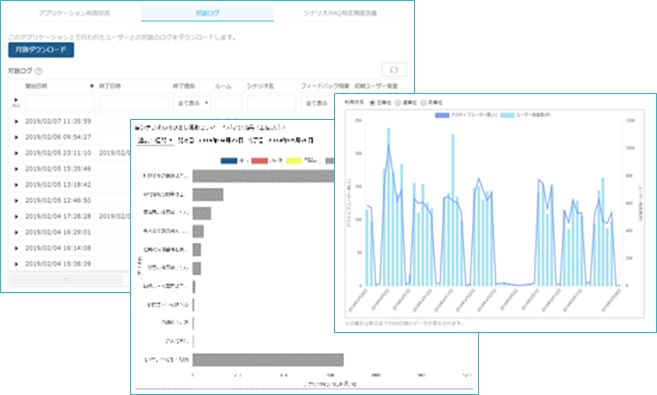Expand the 2019/02/05 15:35:46 log row
This screenshot has width=657, height=395.
coord(16,169)
